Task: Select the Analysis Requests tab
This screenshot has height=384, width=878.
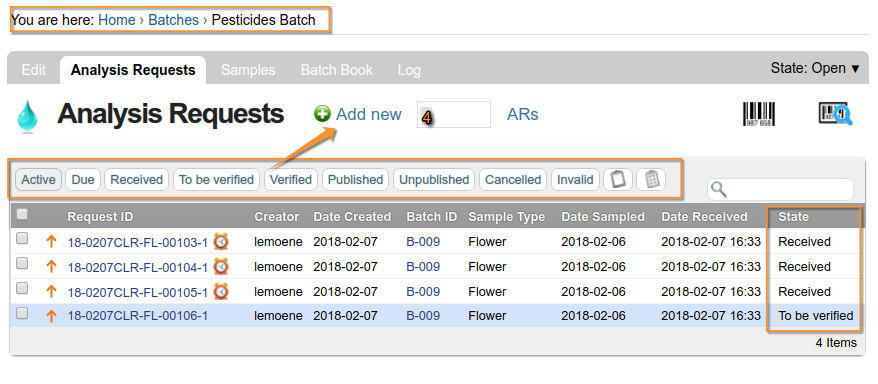Action: pos(133,70)
